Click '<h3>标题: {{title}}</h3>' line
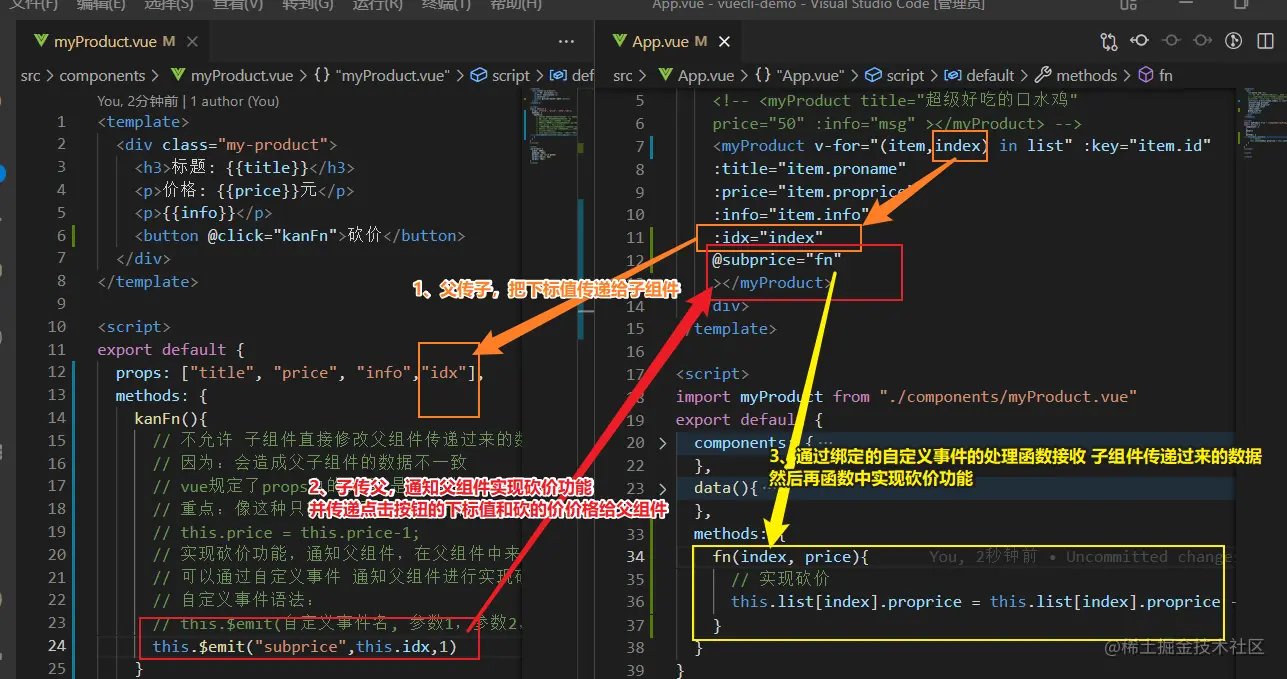Viewport: 1287px width, 679px height. (244, 168)
